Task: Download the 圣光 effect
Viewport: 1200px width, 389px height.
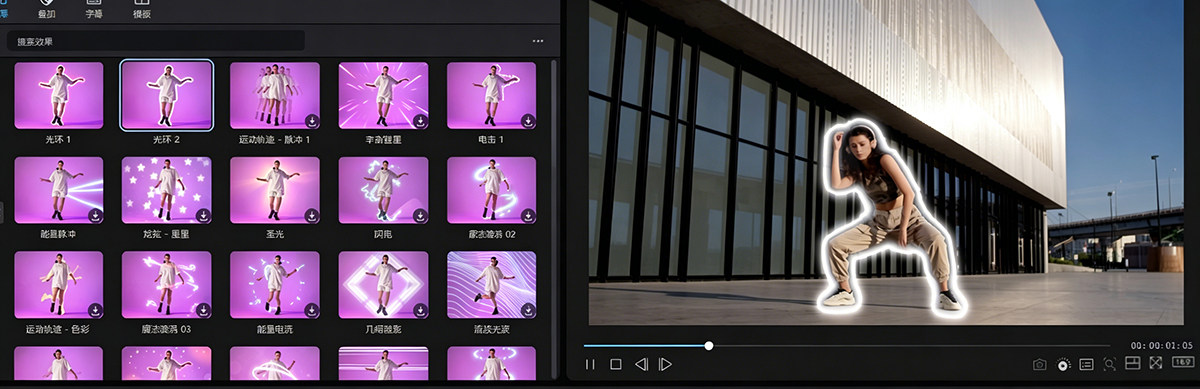Action: [x=312, y=215]
